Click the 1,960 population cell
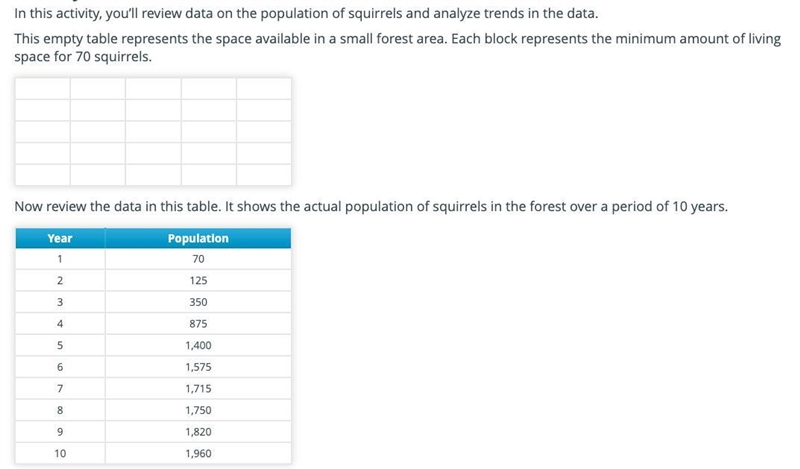 (x=198, y=453)
